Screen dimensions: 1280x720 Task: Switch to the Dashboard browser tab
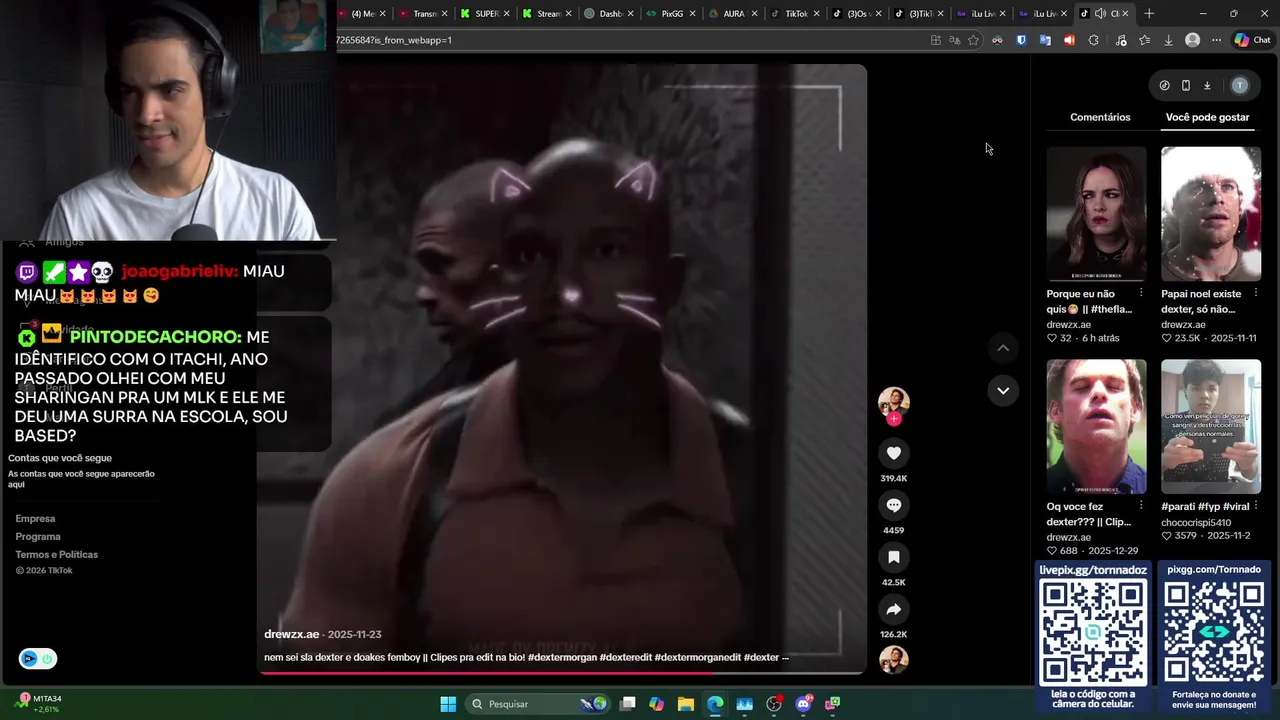pos(605,13)
